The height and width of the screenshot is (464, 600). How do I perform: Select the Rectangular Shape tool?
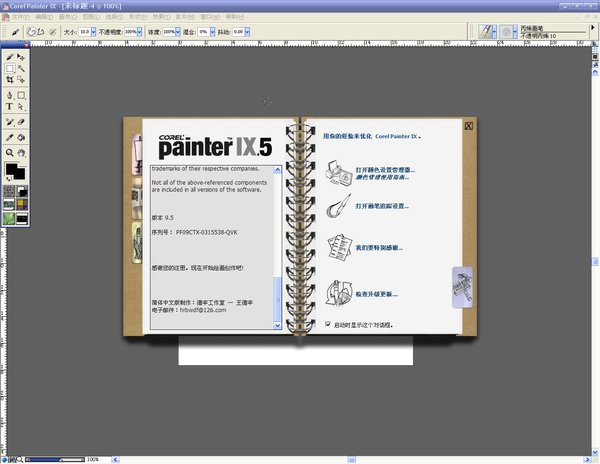tap(21, 95)
